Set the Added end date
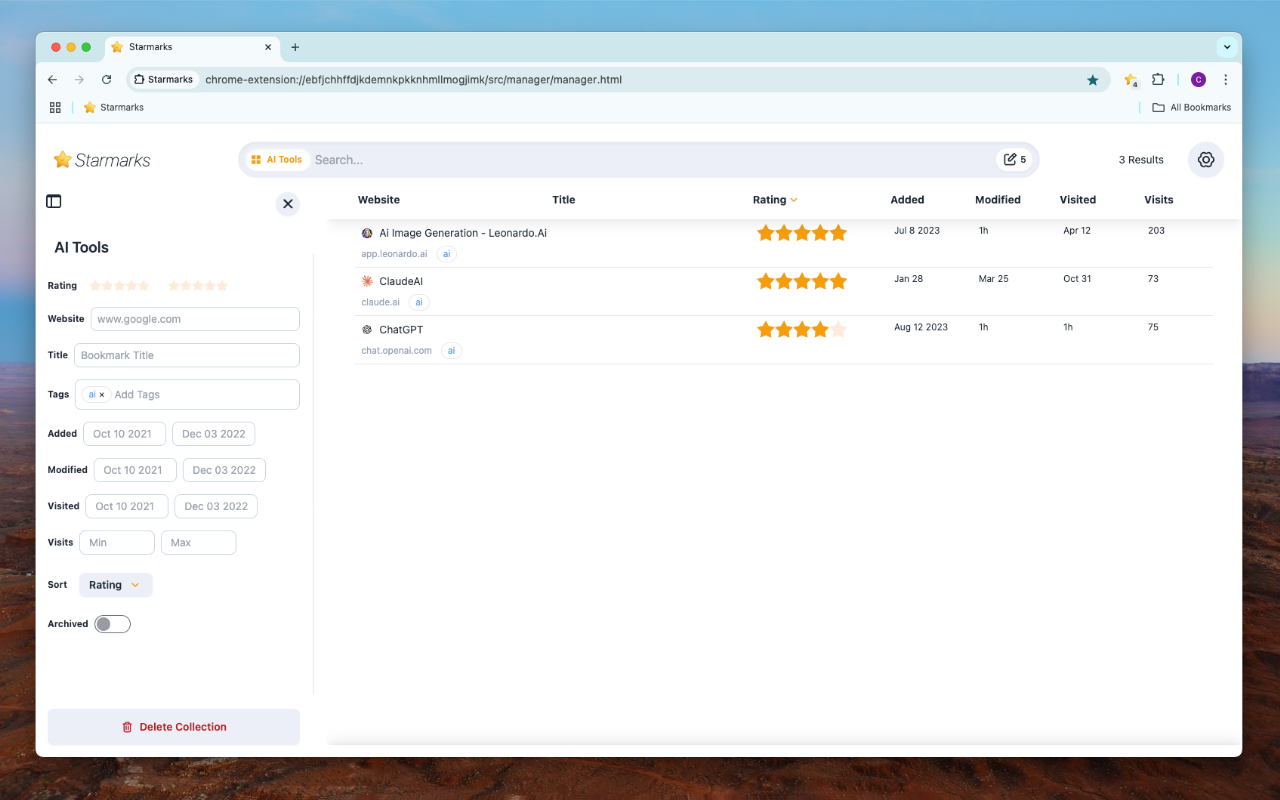Image resolution: width=1280 pixels, height=800 pixels. click(x=213, y=434)
